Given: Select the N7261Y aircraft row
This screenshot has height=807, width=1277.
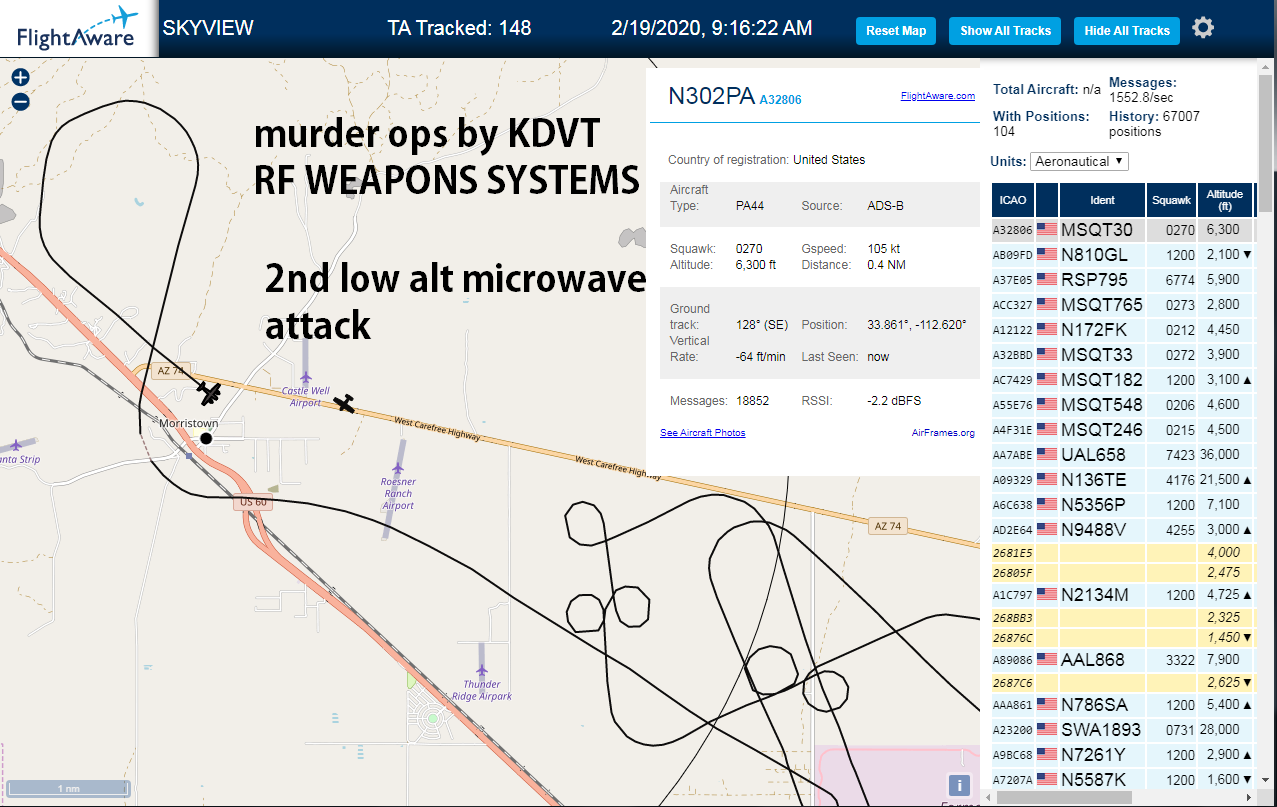Looking at the screenshot, I should (x=1122, y=755).
